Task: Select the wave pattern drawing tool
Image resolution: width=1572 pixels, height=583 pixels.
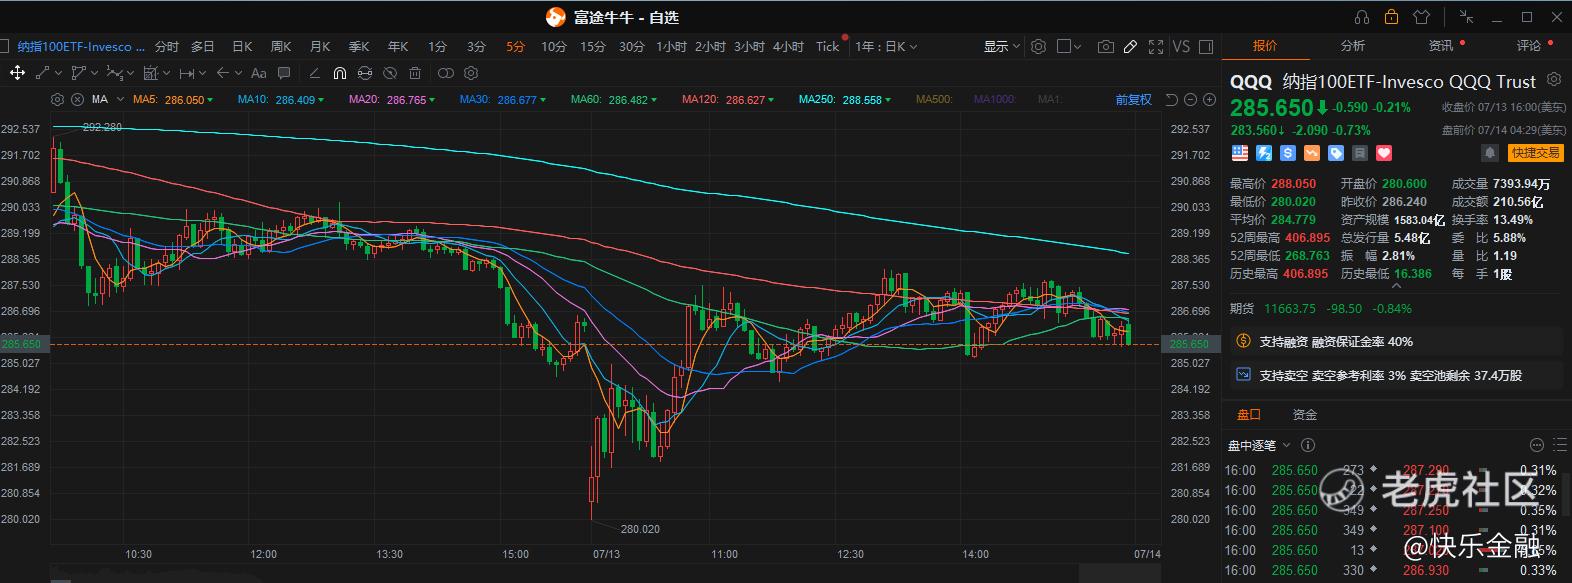Action: 115,73
